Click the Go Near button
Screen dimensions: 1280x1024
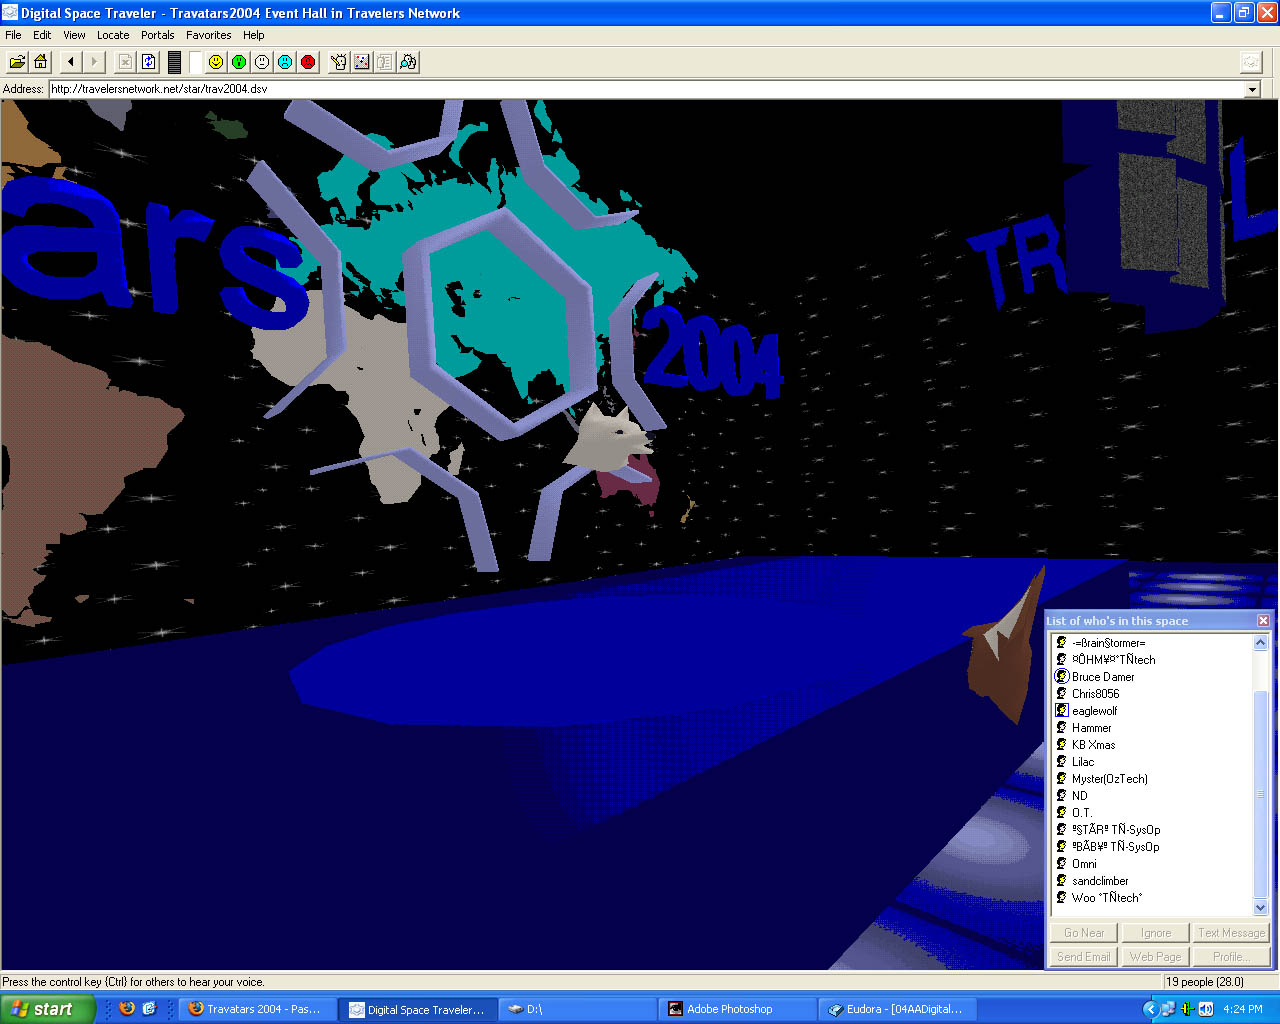coord(1084,933)
